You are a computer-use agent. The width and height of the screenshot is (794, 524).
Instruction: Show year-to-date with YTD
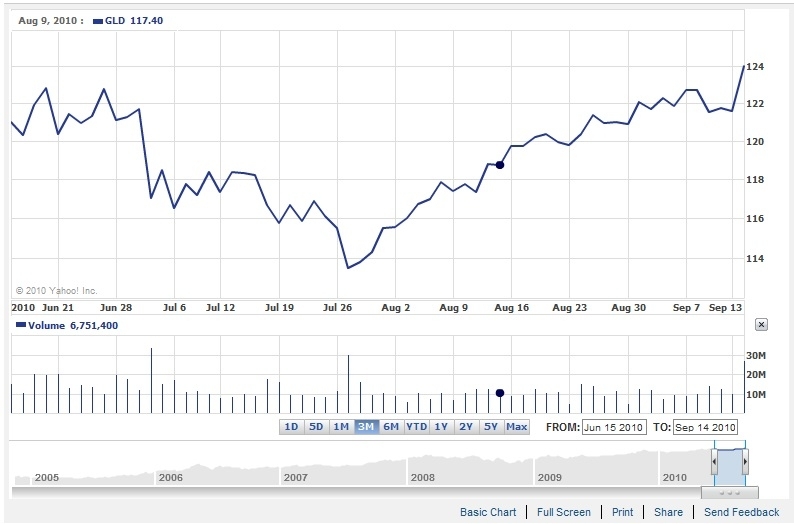coord(417,427)
